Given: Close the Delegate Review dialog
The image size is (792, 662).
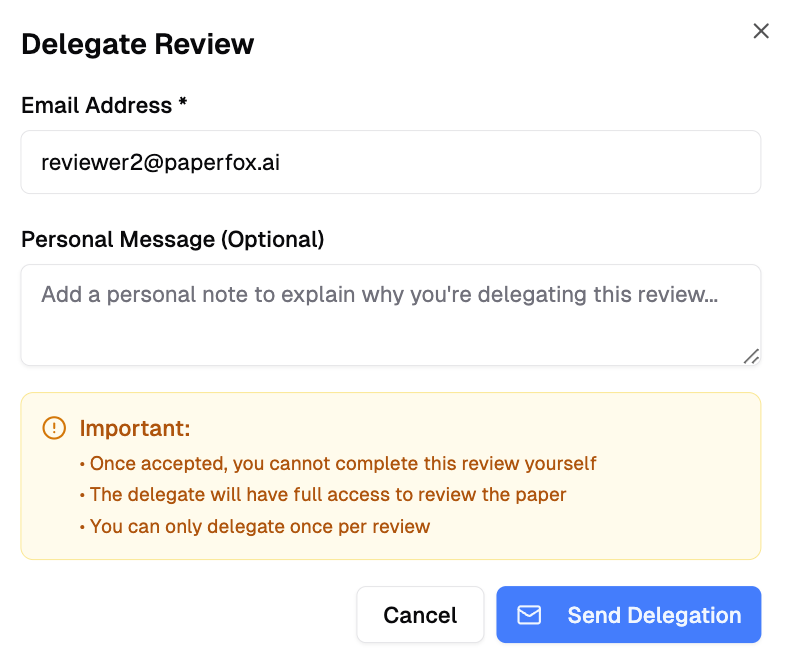Looking at the screenshot, I should 761,31.
